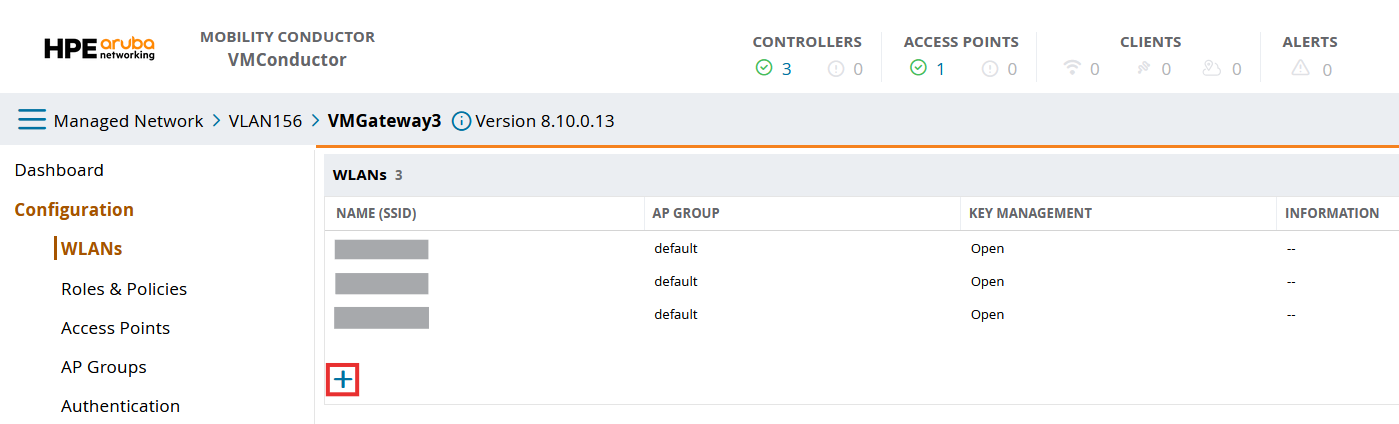This screenshot has width=1399, height=424.
Task: Open AP Groups configuration section
Action: pyautogui.click(x=104, y=367)
